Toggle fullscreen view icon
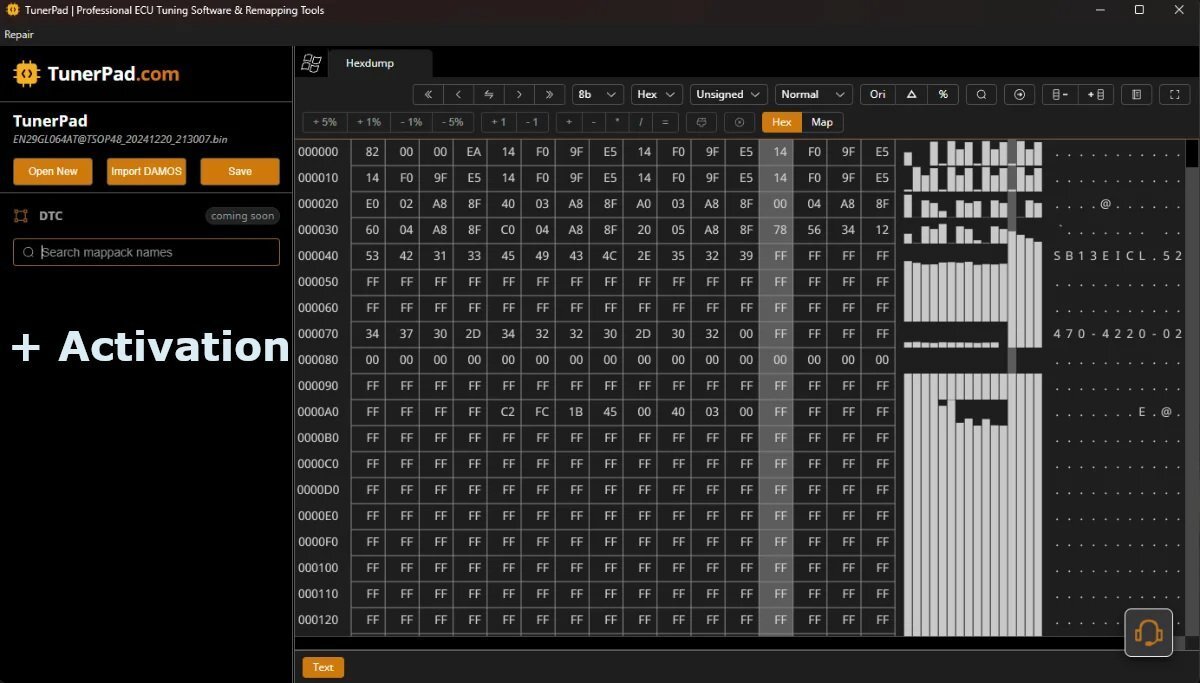Screen dimensions: 1200x683 (1174, 95)
